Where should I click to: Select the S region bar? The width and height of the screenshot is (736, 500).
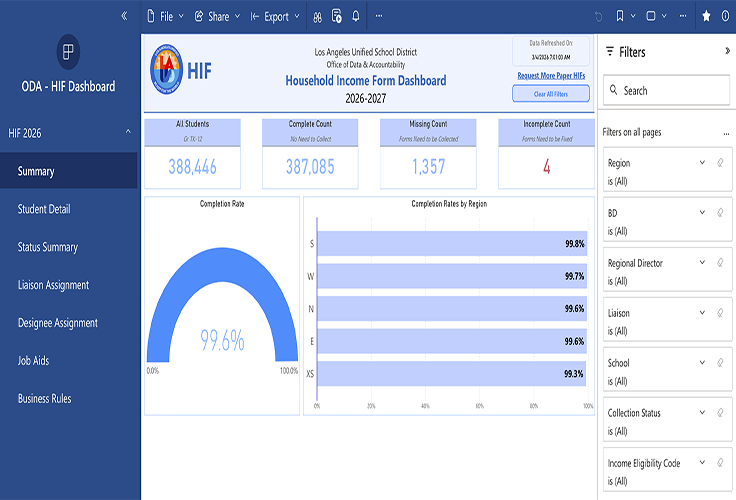coord(452,244)
